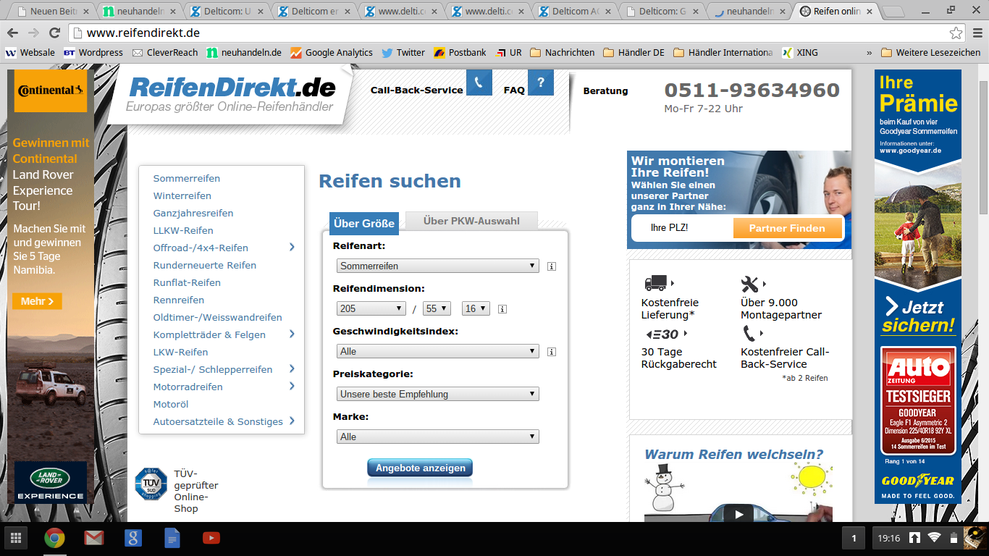This screenshot has width=989, height=556.
Task: Open Sommerreifen menu item
Action: 187,178
